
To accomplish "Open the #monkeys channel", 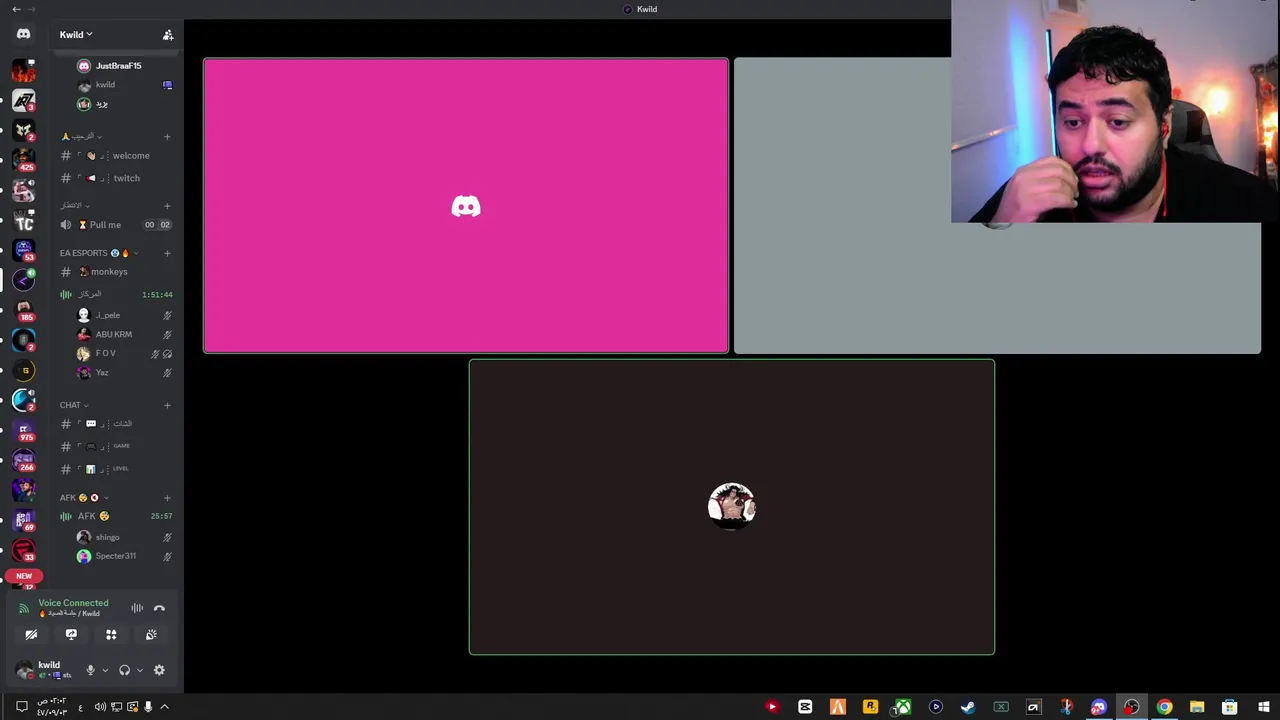I will click(117, 272).
